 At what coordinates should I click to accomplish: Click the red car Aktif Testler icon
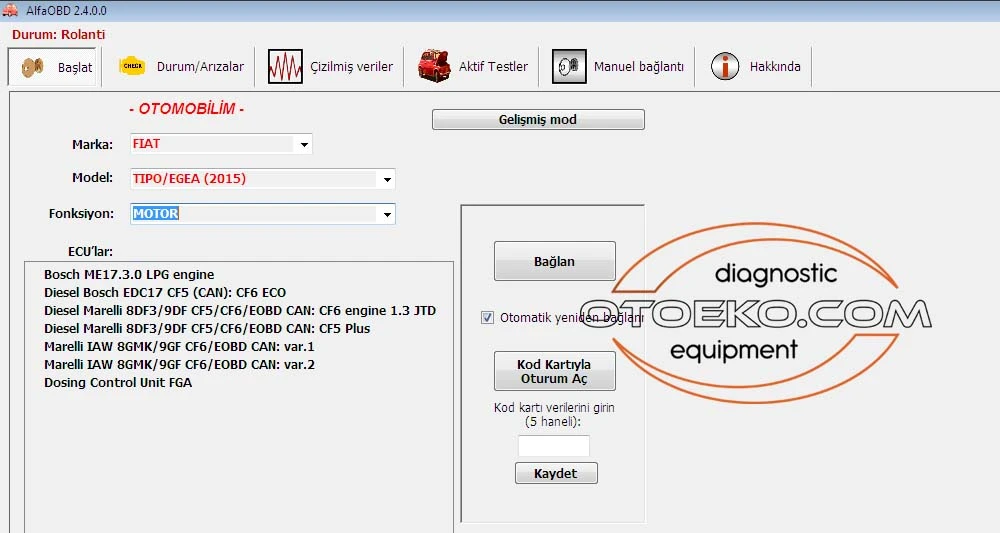tap(434, 66)
